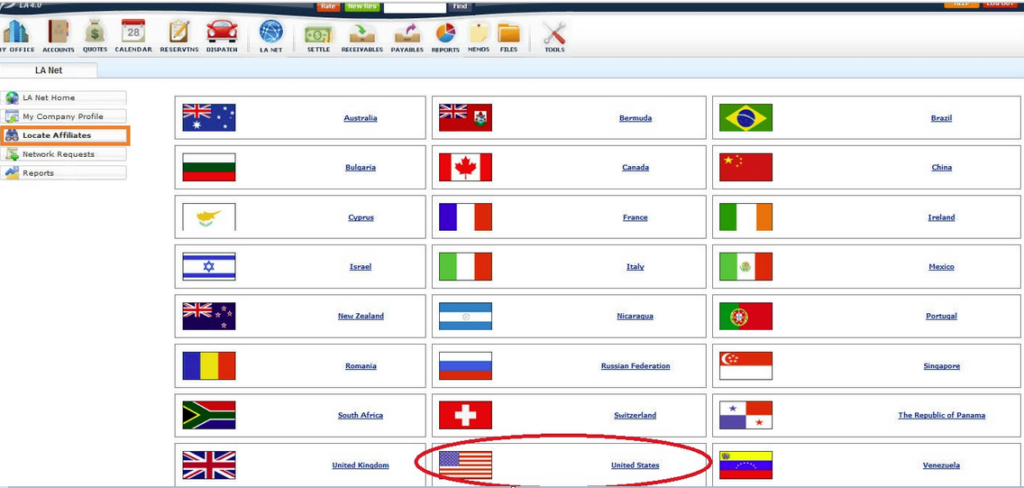Click the Reservations notepad icon

178,33
